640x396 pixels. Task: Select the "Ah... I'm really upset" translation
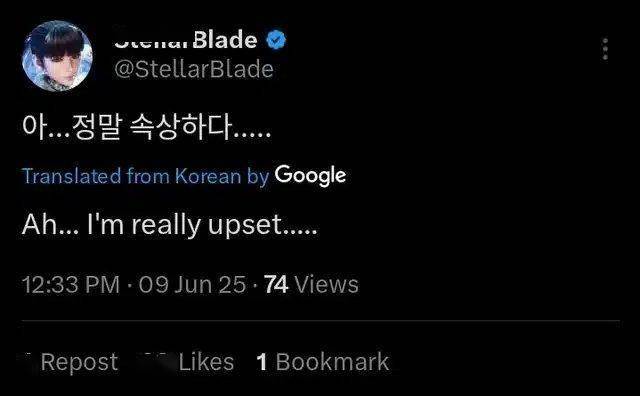coord(169,225)
